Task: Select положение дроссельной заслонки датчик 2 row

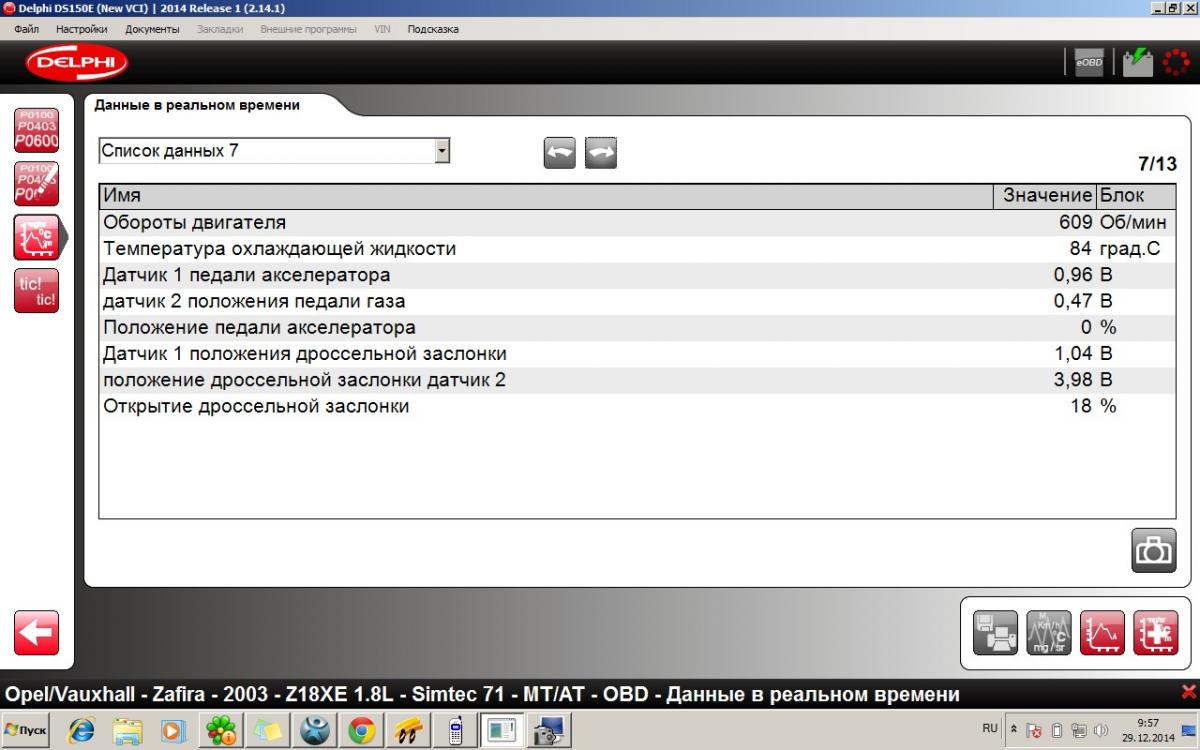Action: coord(637,380)
